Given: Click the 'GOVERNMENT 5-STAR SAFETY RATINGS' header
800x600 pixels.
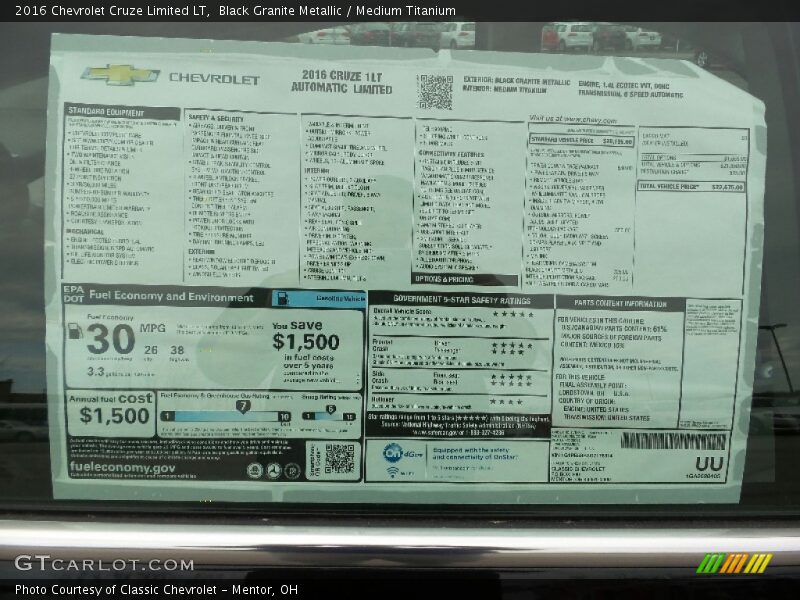Looking at the screenshot, I should point(461,300).
